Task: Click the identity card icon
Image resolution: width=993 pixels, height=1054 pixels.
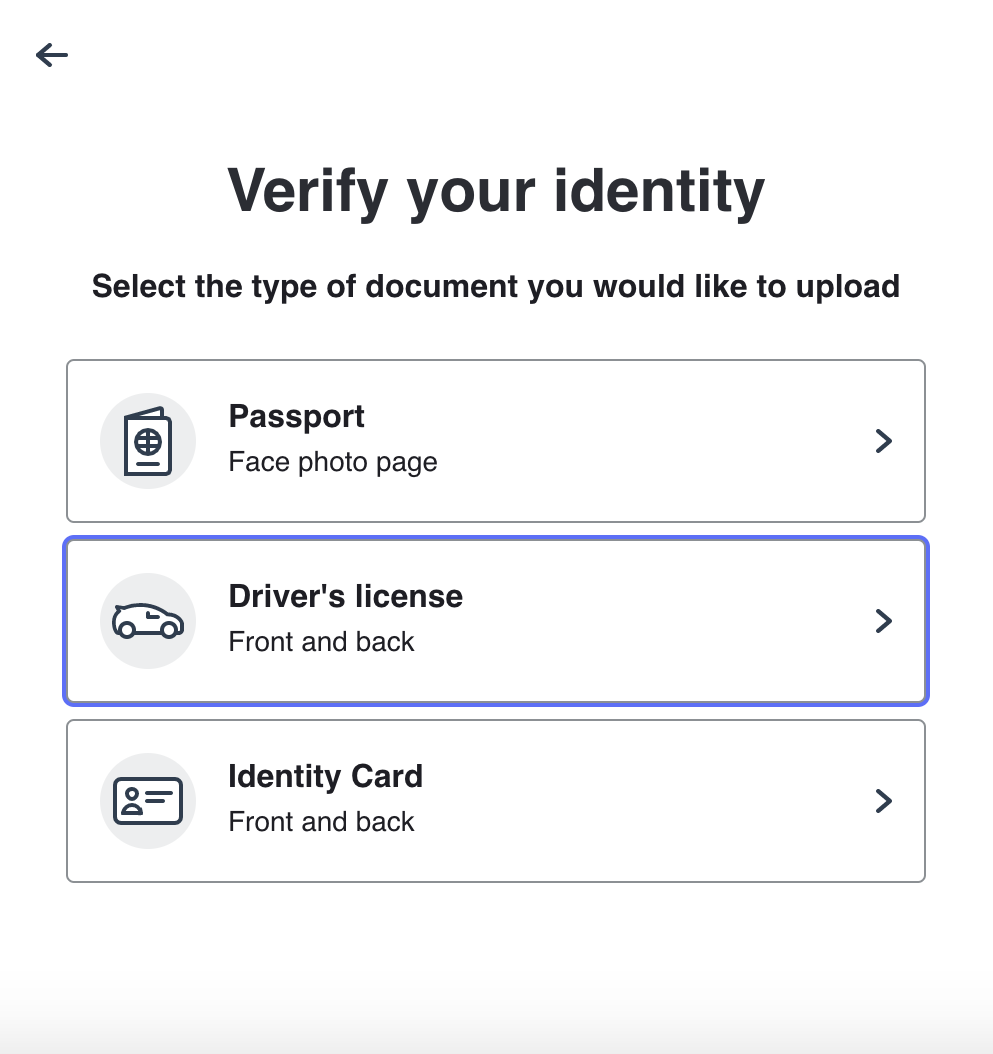Action: tap(148, 801)
